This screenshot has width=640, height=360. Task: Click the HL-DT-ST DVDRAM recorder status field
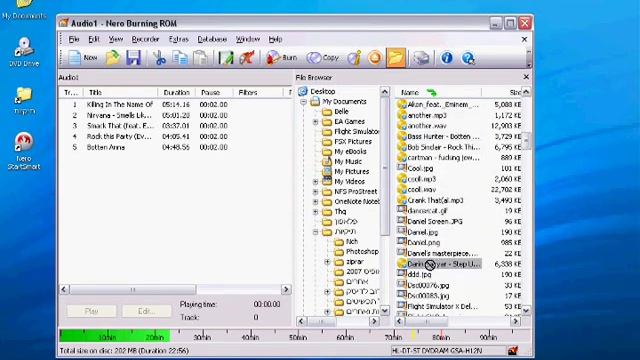(x=448, y=351)
